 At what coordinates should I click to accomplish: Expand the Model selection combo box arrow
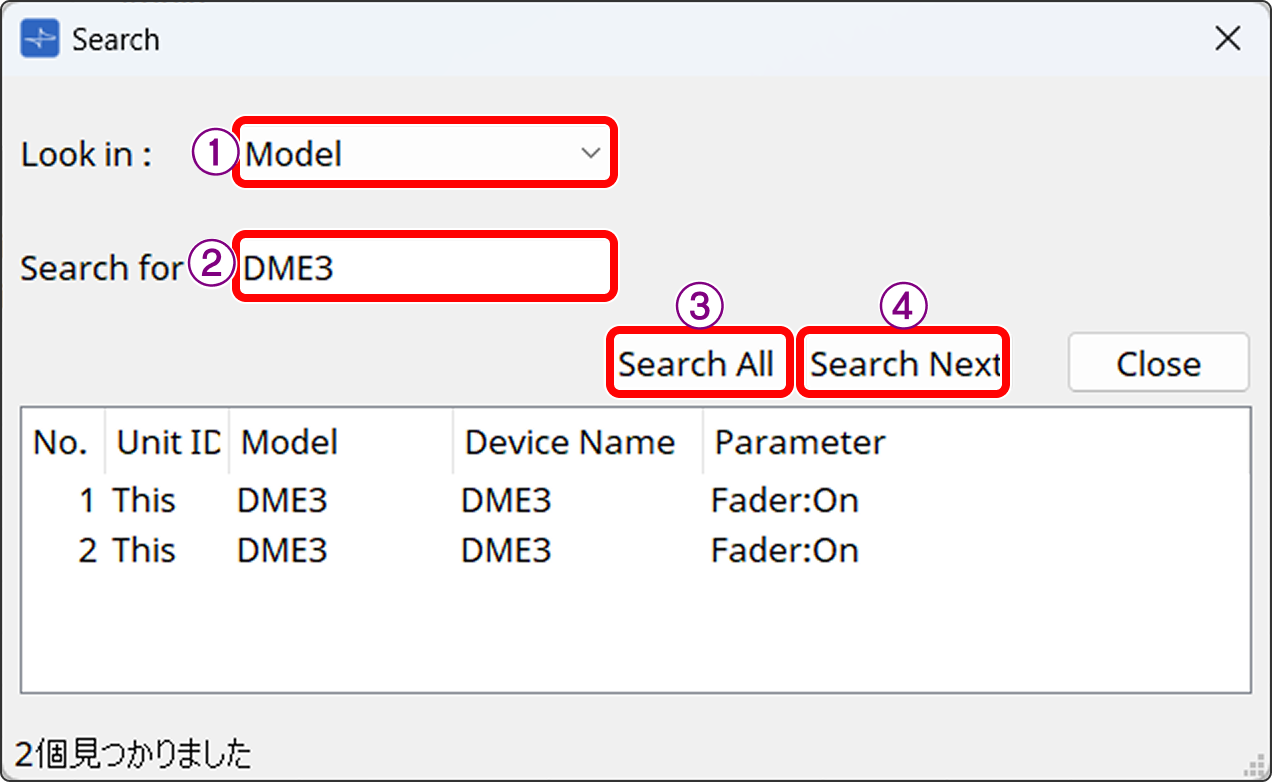pyautogui.click(x=589, y=152)
